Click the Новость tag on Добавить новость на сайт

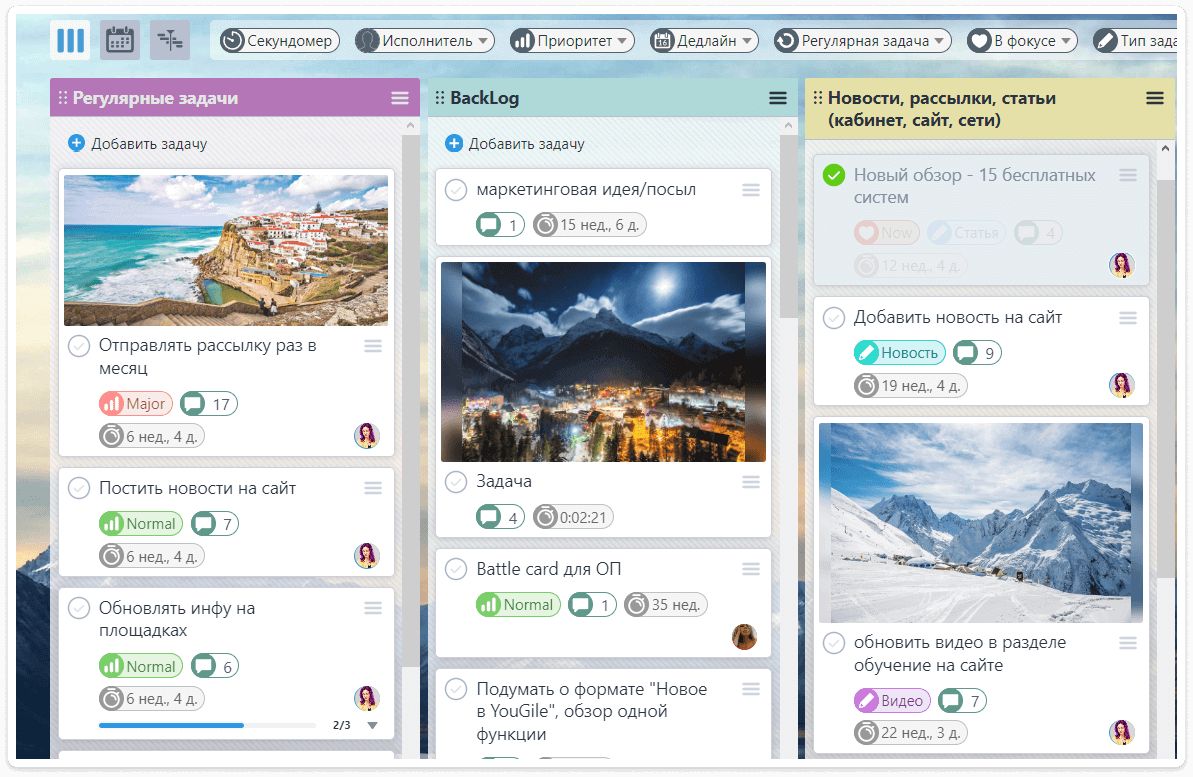pos(899,352)
